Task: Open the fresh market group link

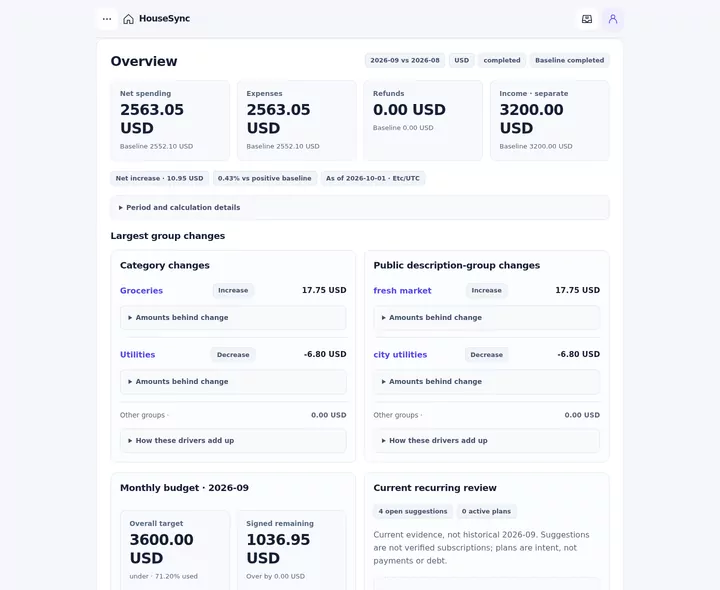Action: pos(402,291)
